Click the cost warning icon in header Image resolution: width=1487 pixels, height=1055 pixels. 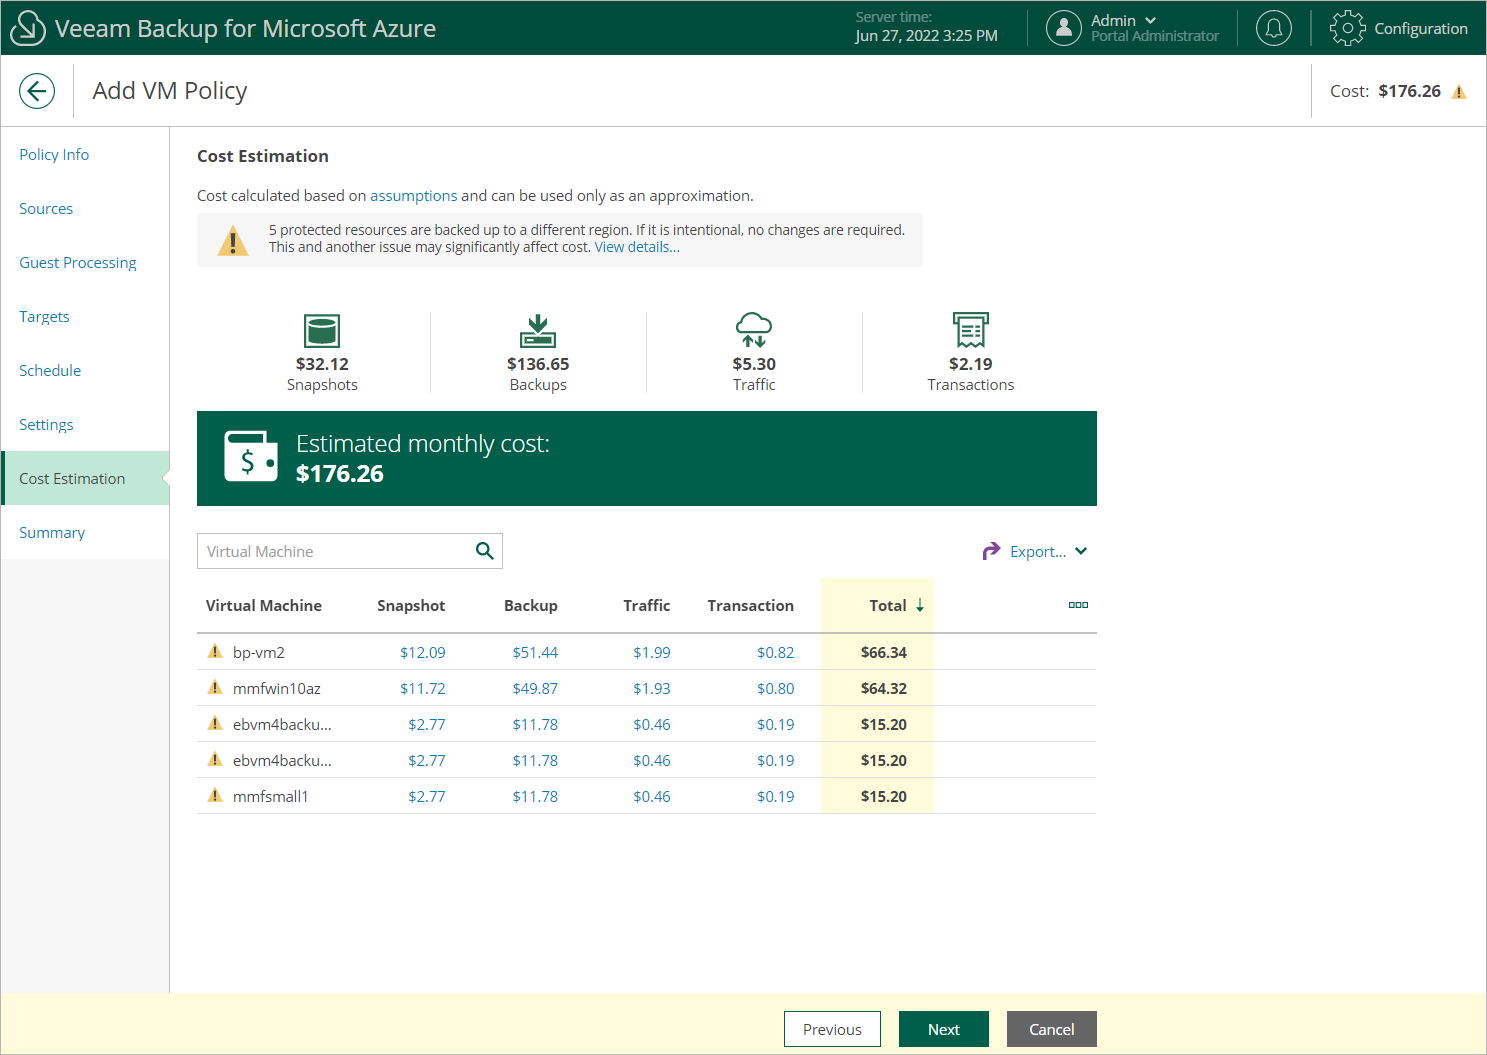point(1459,92)
